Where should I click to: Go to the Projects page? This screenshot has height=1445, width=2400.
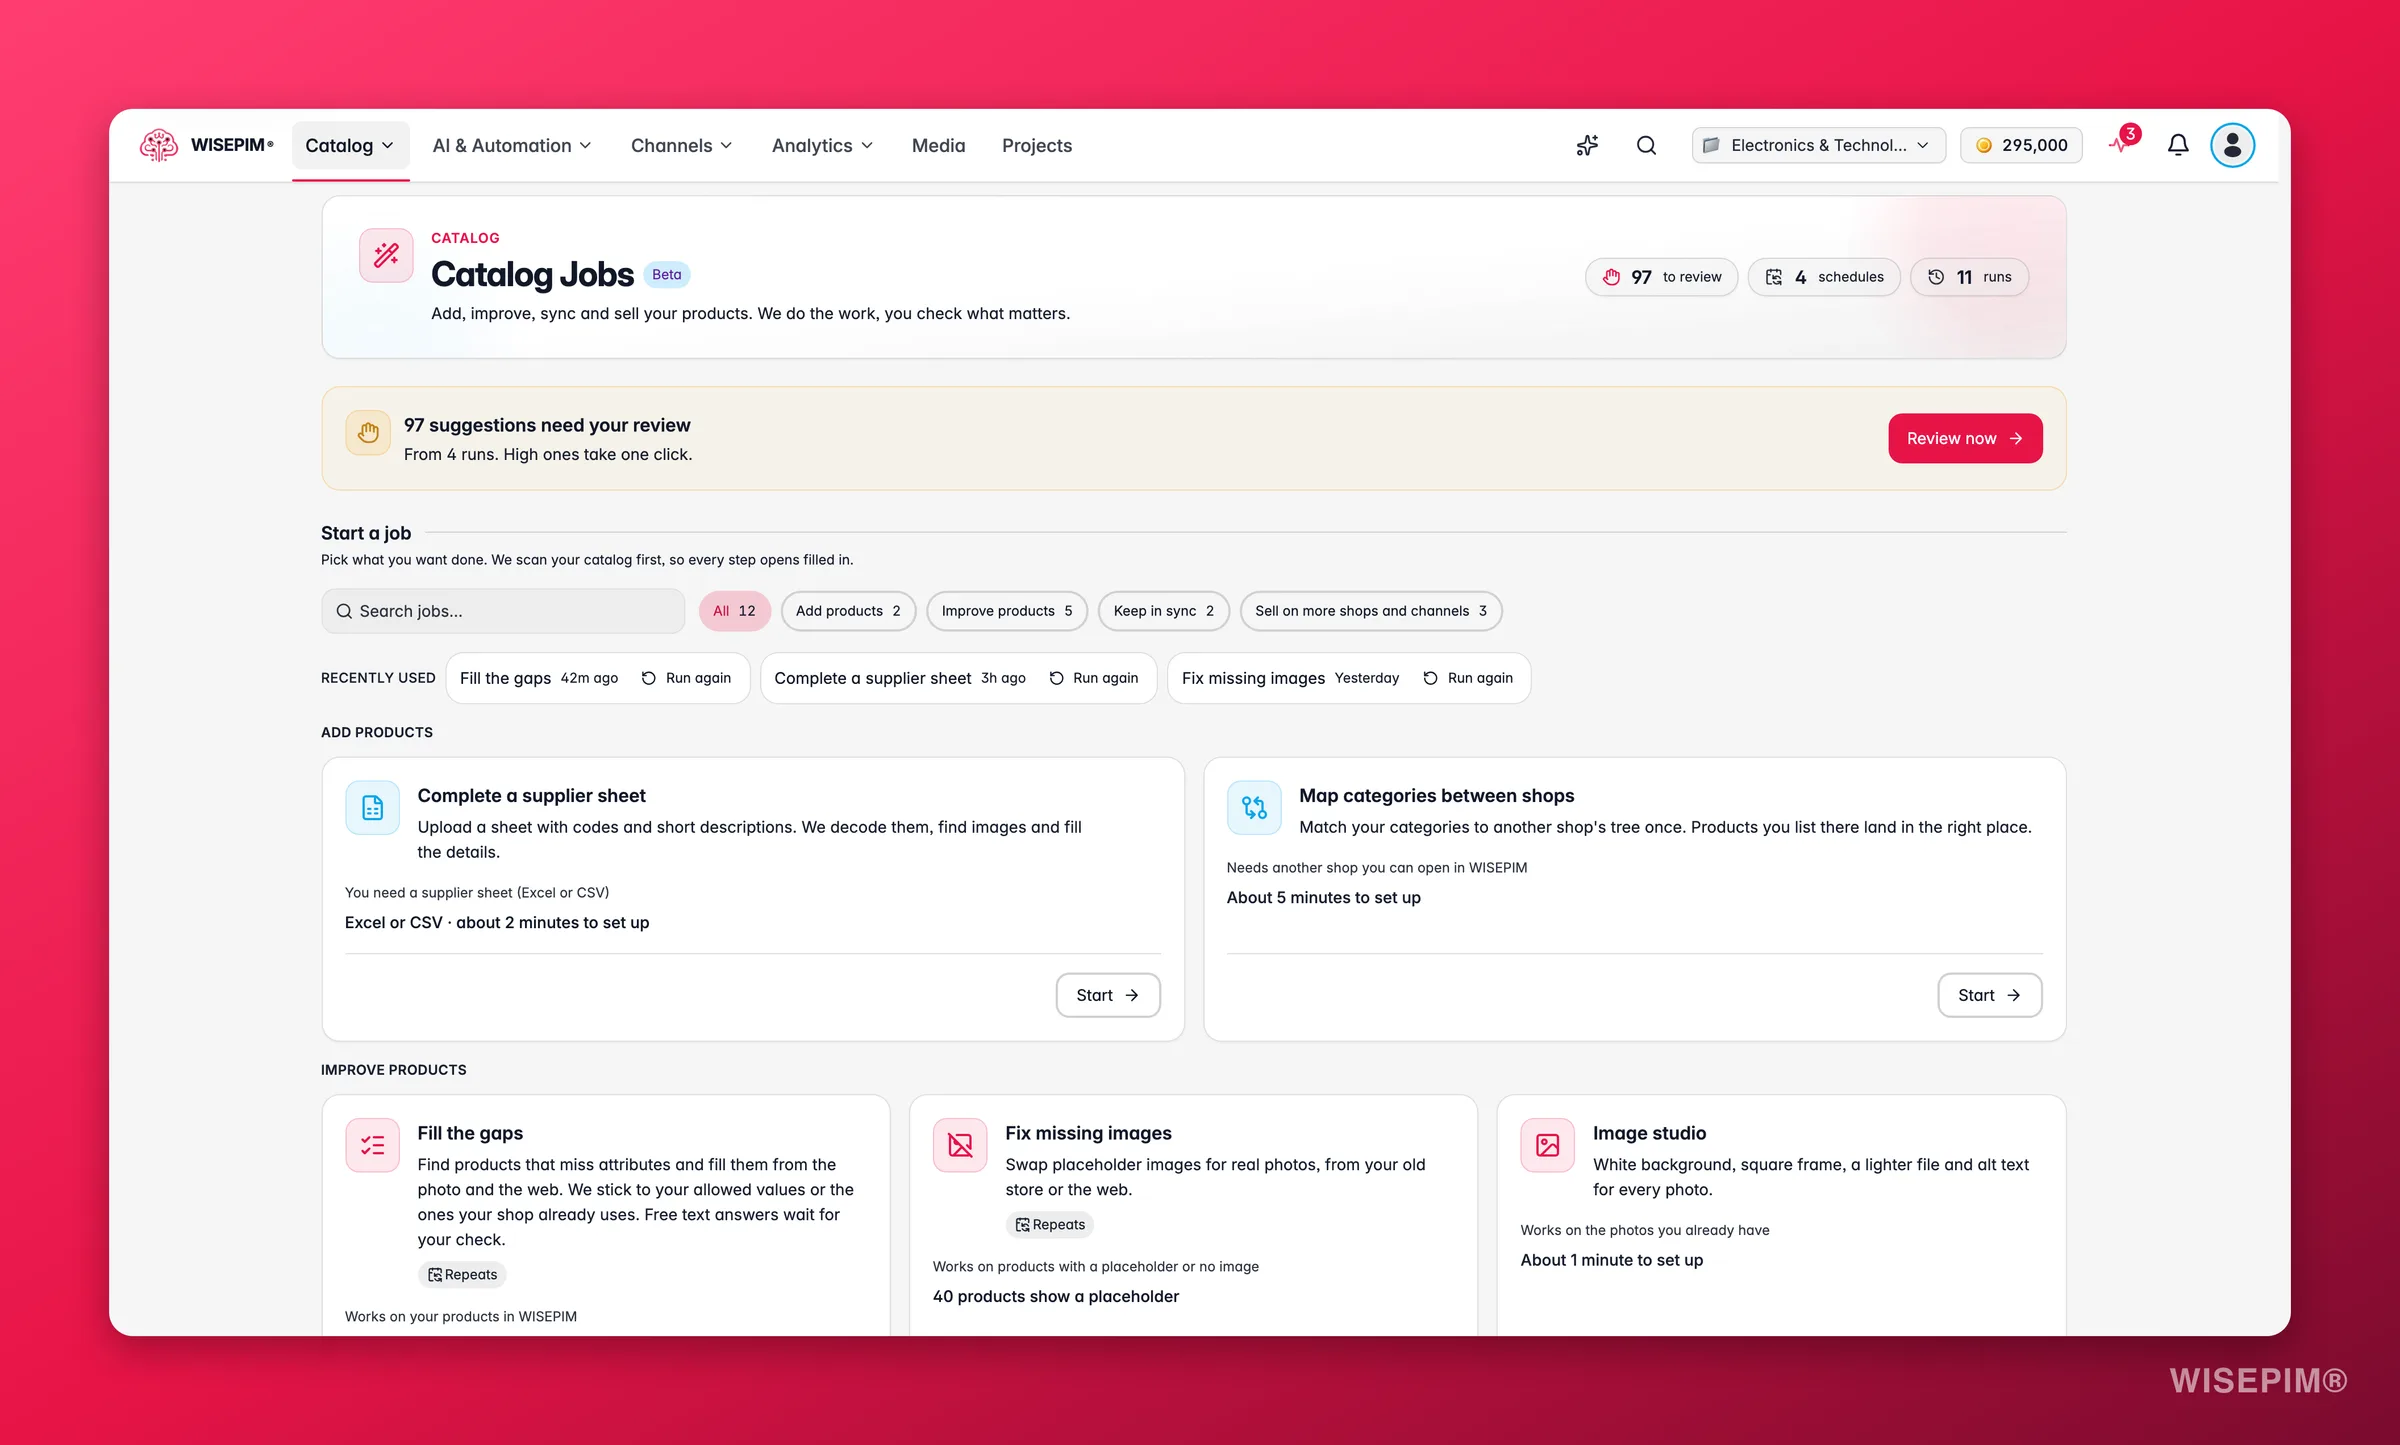(1037, 146)
